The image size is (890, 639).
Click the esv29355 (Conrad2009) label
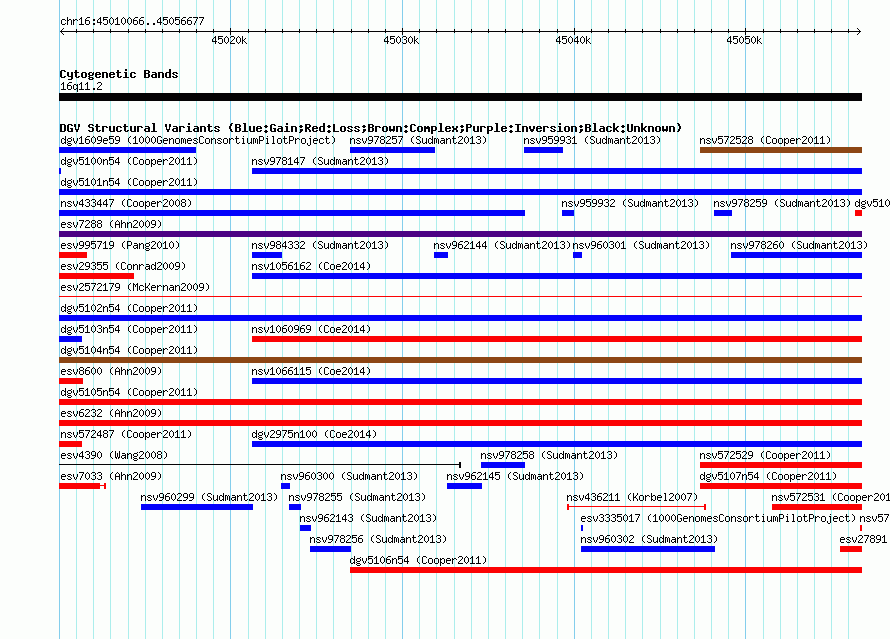pos(123,266)
